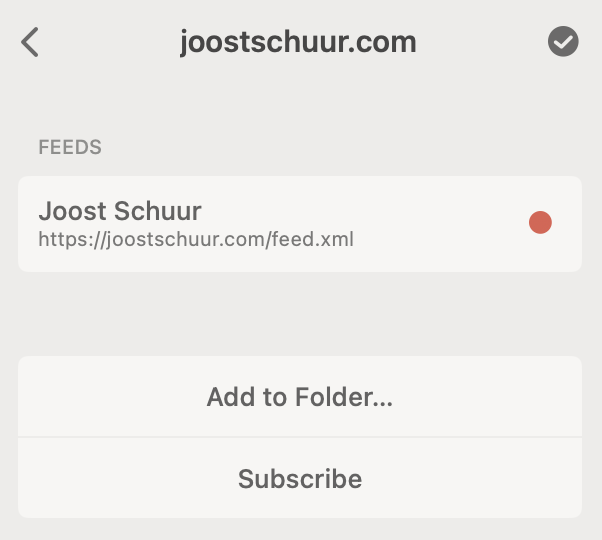
Task: Tap the feed.xml address under Joost Schuur
Action: tap(196, 239)
